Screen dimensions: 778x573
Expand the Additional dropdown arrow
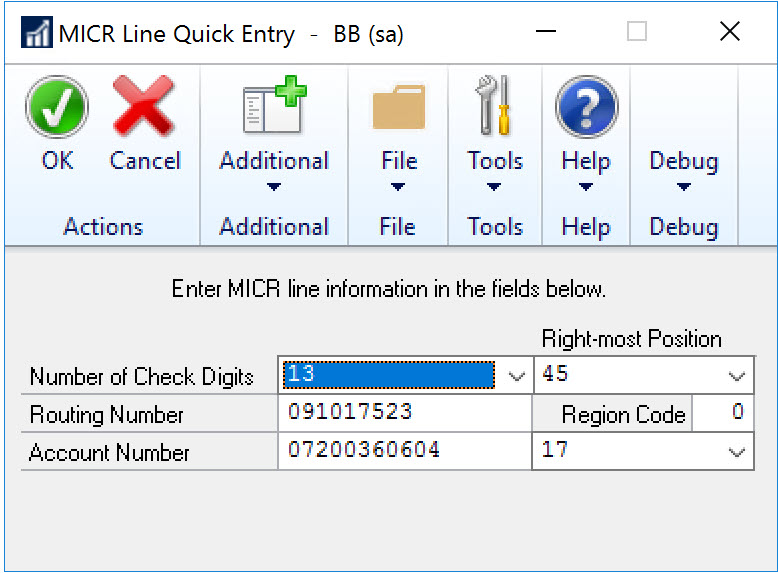pyautogui.click(x=274, y=187)
